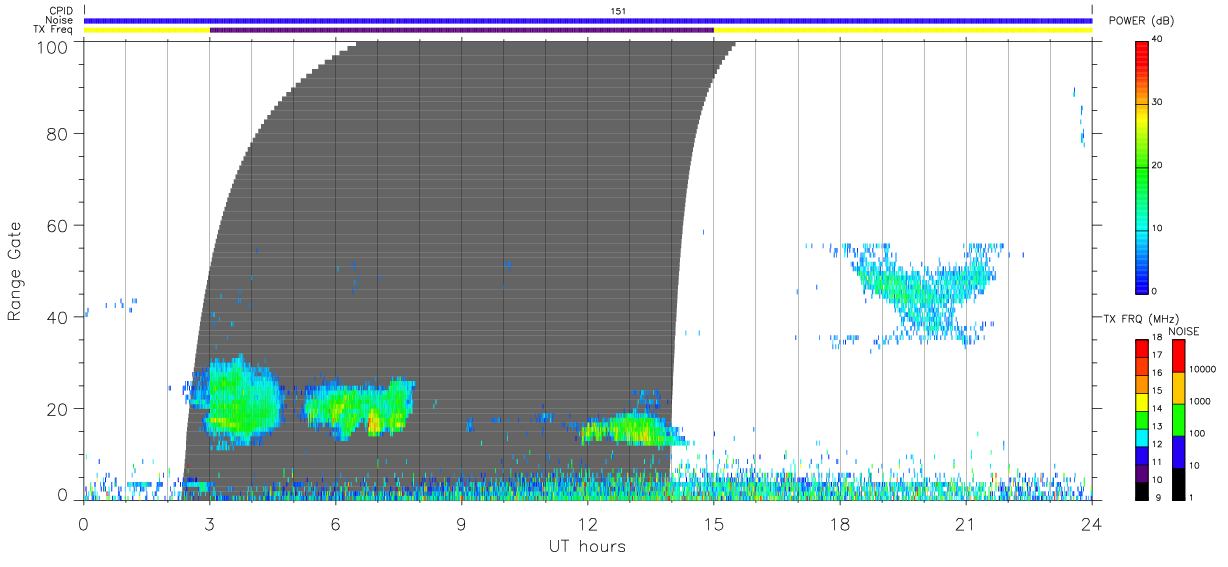Click the 80 tick on Range Gate axis
Image resolution: width=1228 pixels, height=567 pixels.
click(x=56, y=133)
